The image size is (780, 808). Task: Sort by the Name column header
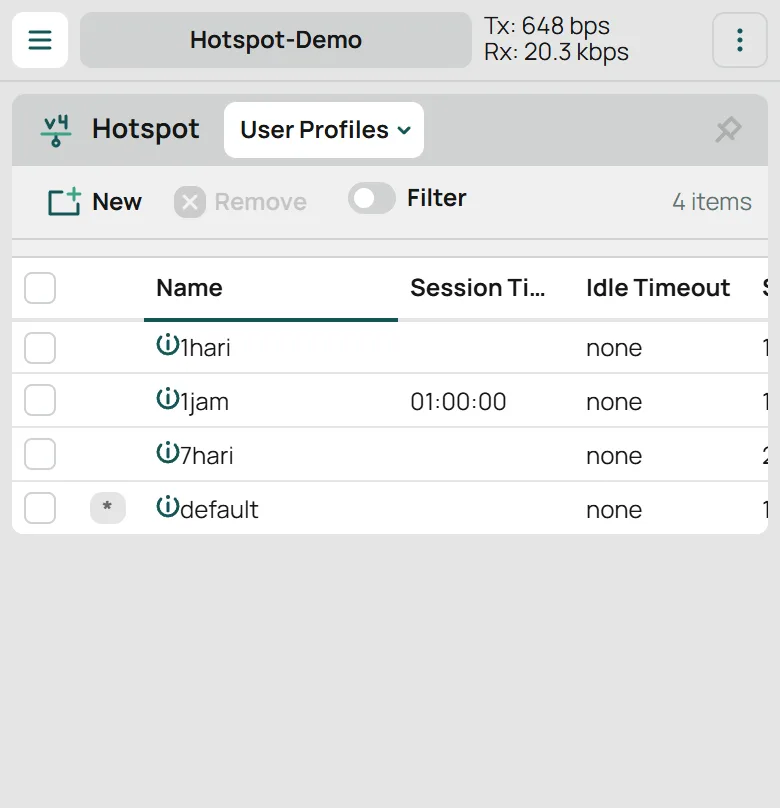click(x=190, y=288)
